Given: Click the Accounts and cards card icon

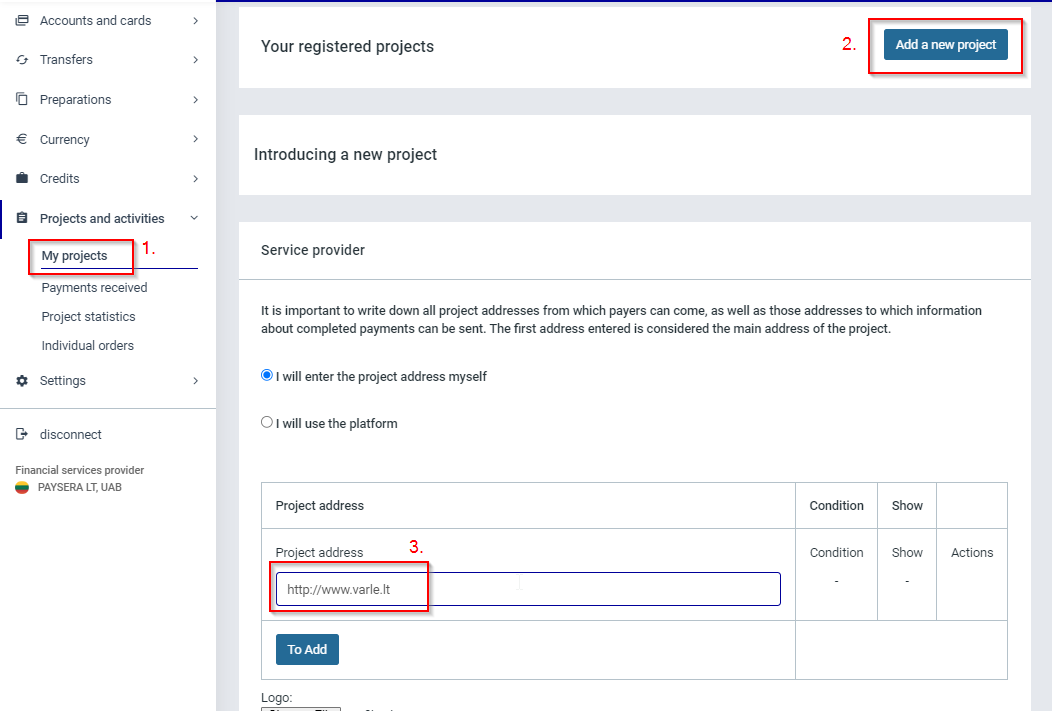Looking at the screenshot, I should [x=22, y=20].
